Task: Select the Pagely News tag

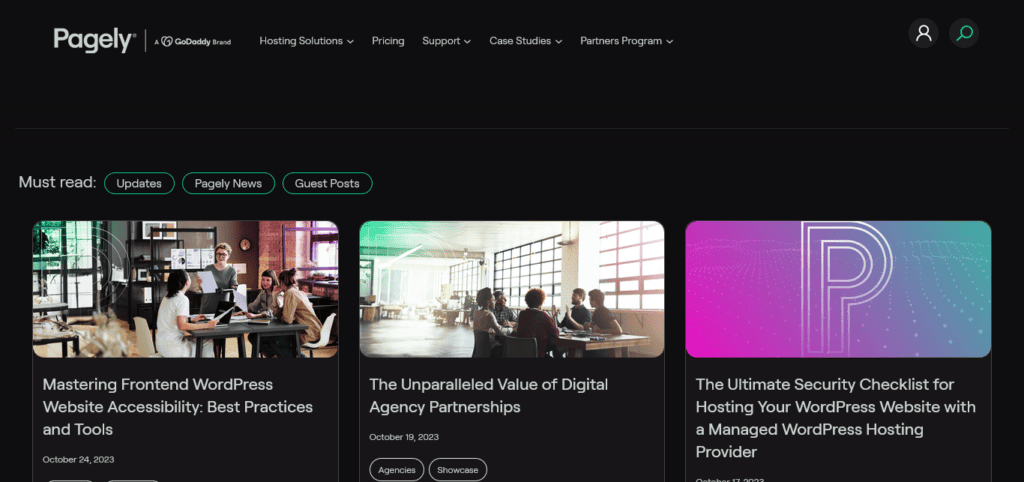Action: pyautogui.click(x=228, y=183)
